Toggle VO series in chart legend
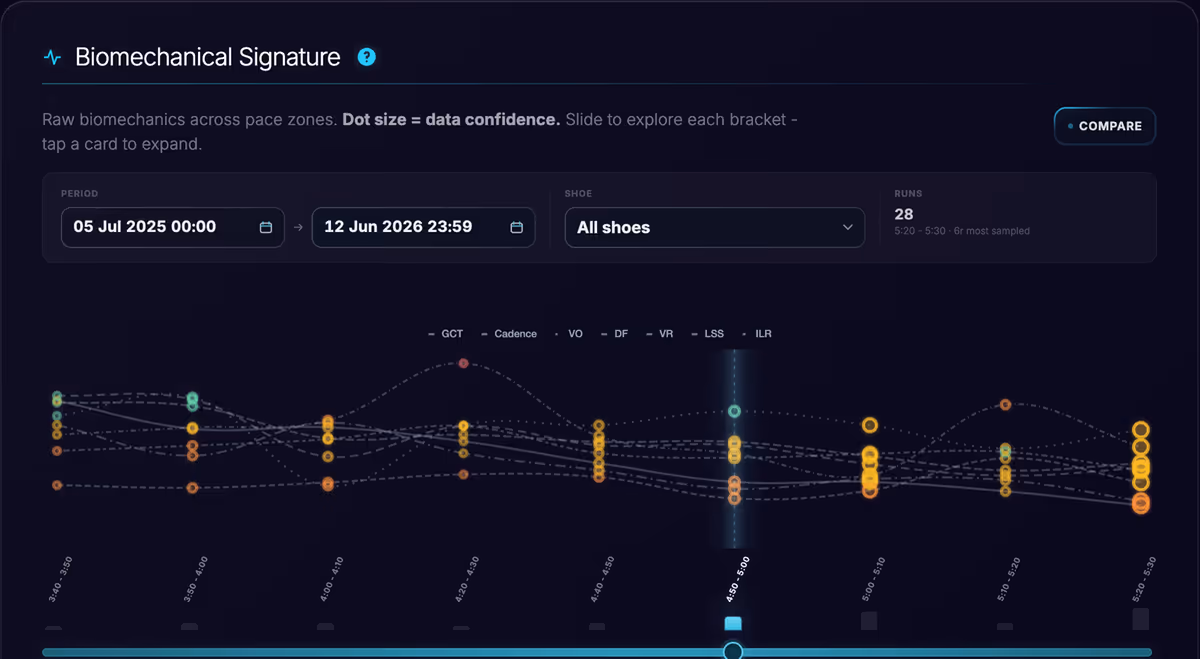The image size is (1200, 659). tap(569, 334)
